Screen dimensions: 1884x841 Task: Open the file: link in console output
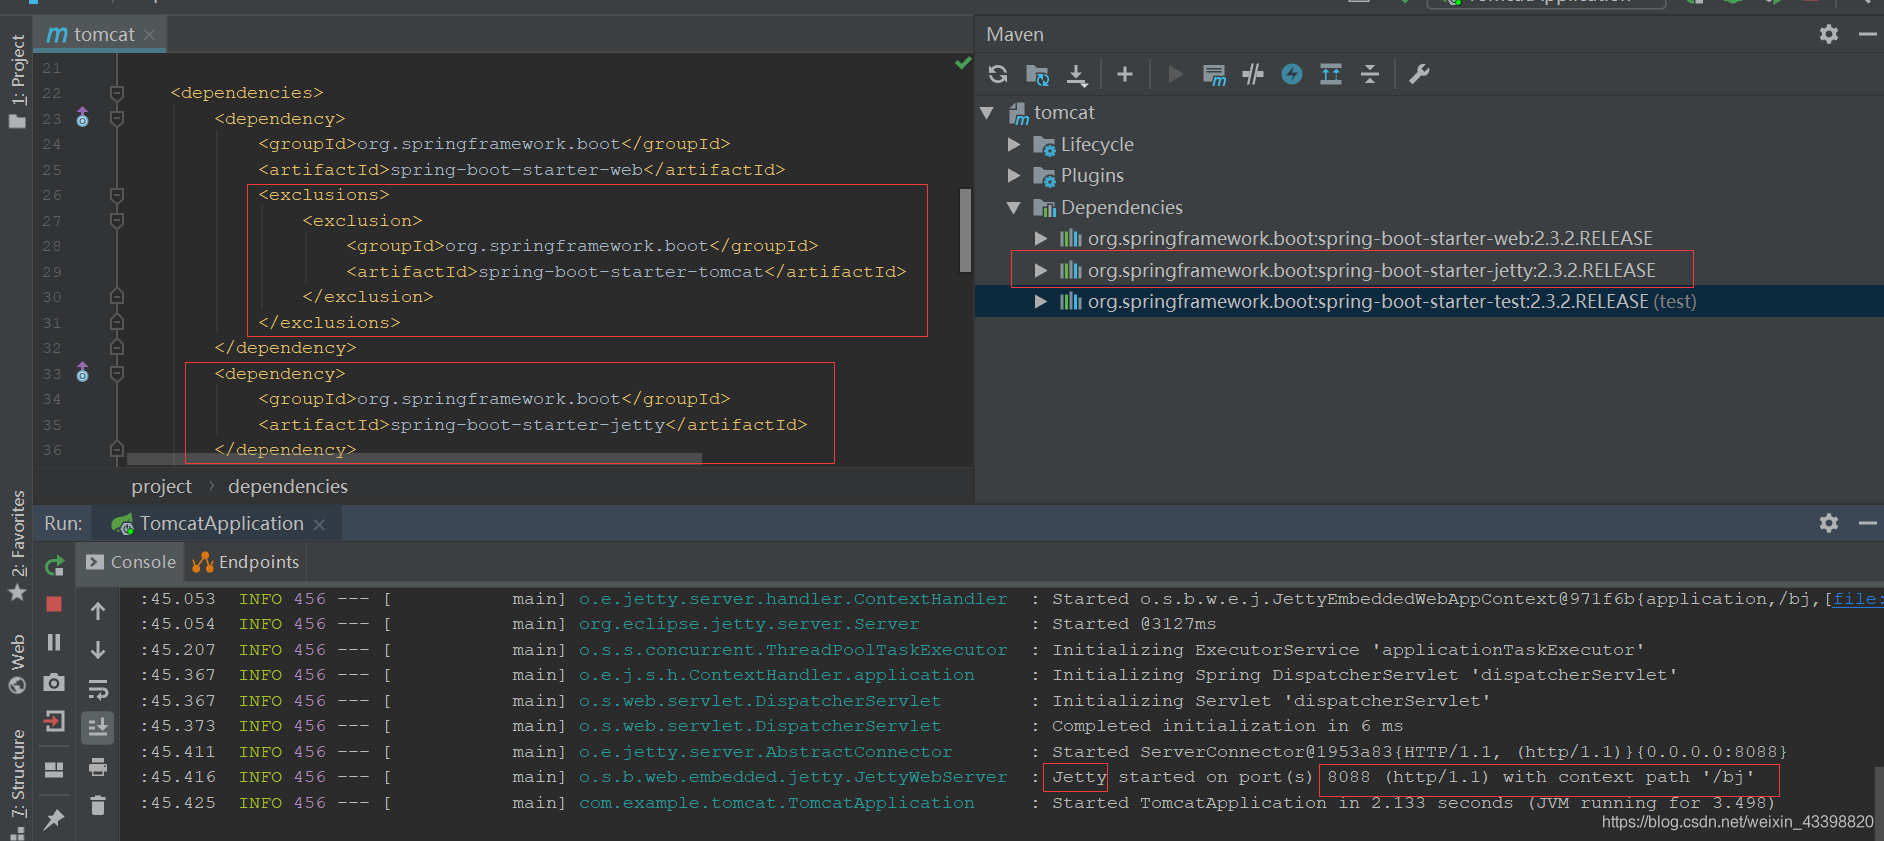[x=1858, y=598]
